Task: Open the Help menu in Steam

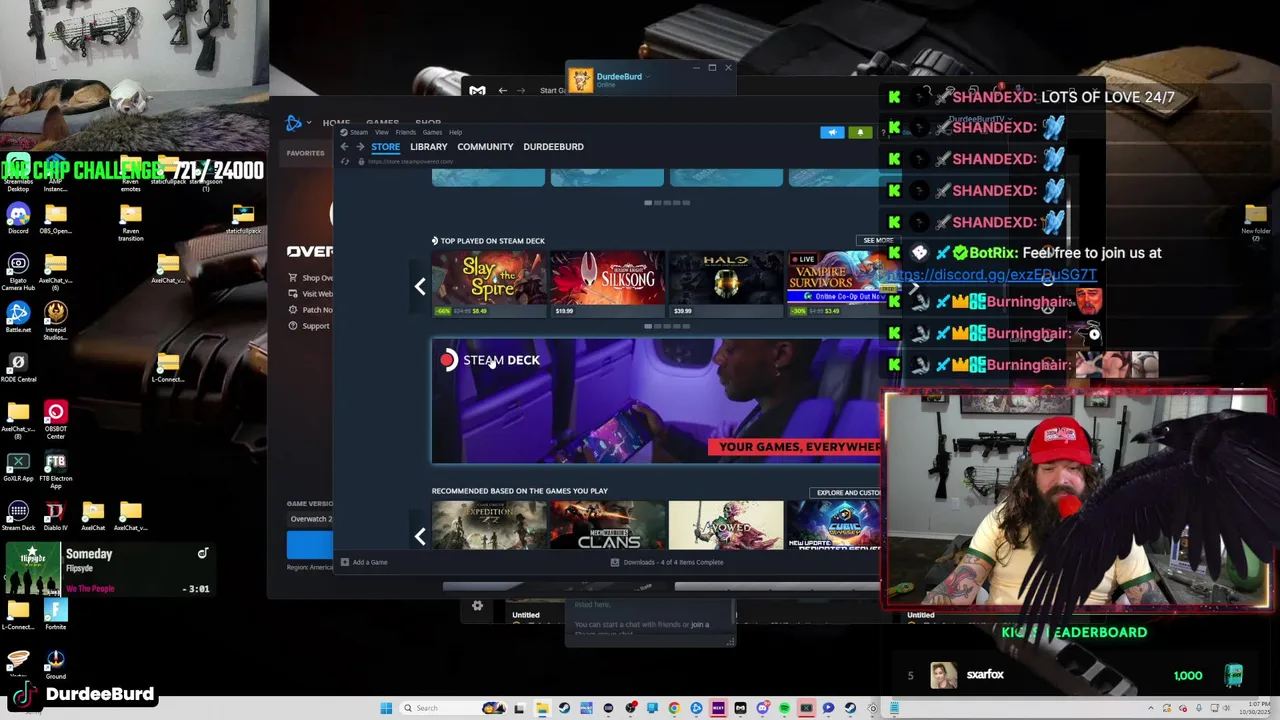Action: click(x=455, y=132)
